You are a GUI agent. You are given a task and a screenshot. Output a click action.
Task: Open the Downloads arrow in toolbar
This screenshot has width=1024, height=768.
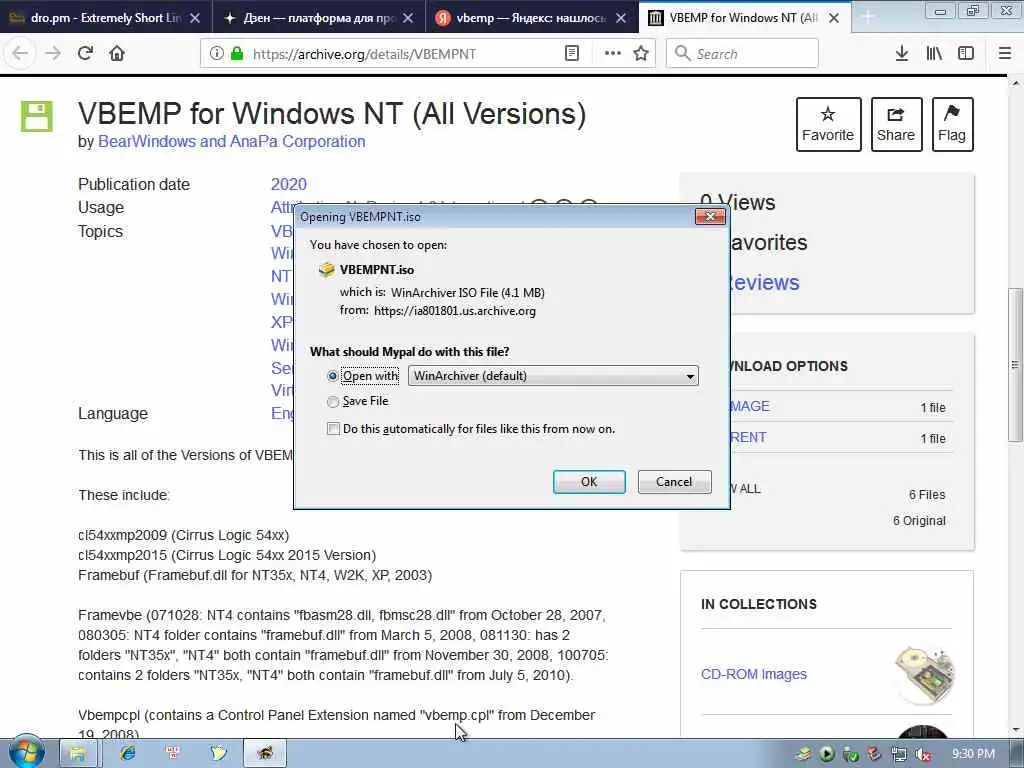coord(902,53)
